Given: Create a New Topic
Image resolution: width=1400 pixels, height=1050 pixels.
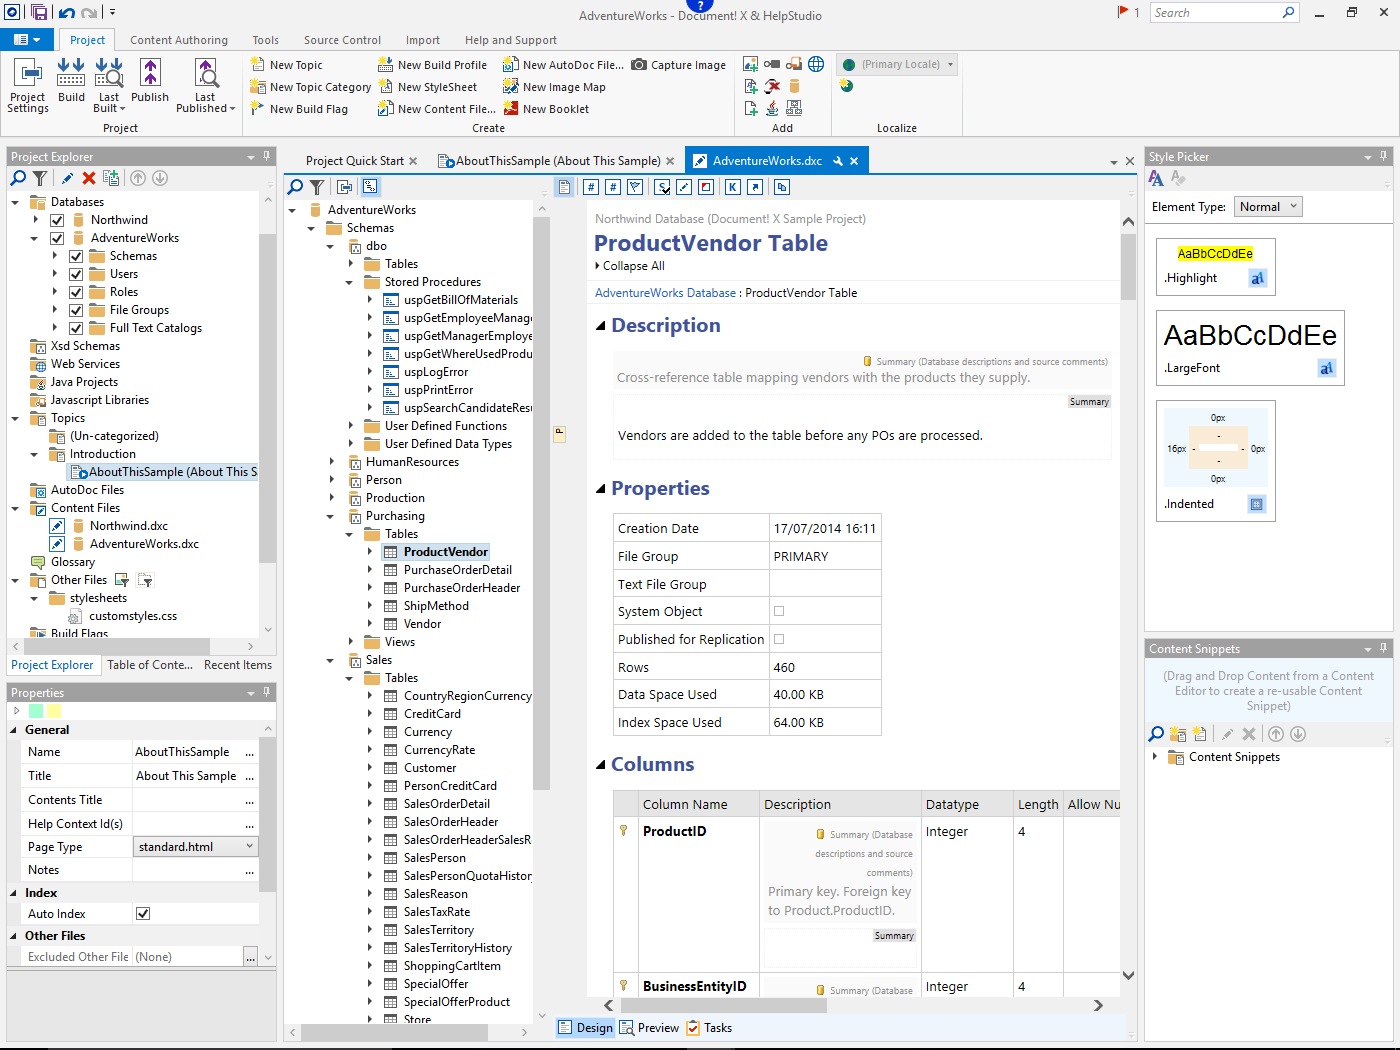Looking at the screenshot, I should click(286, 65).
